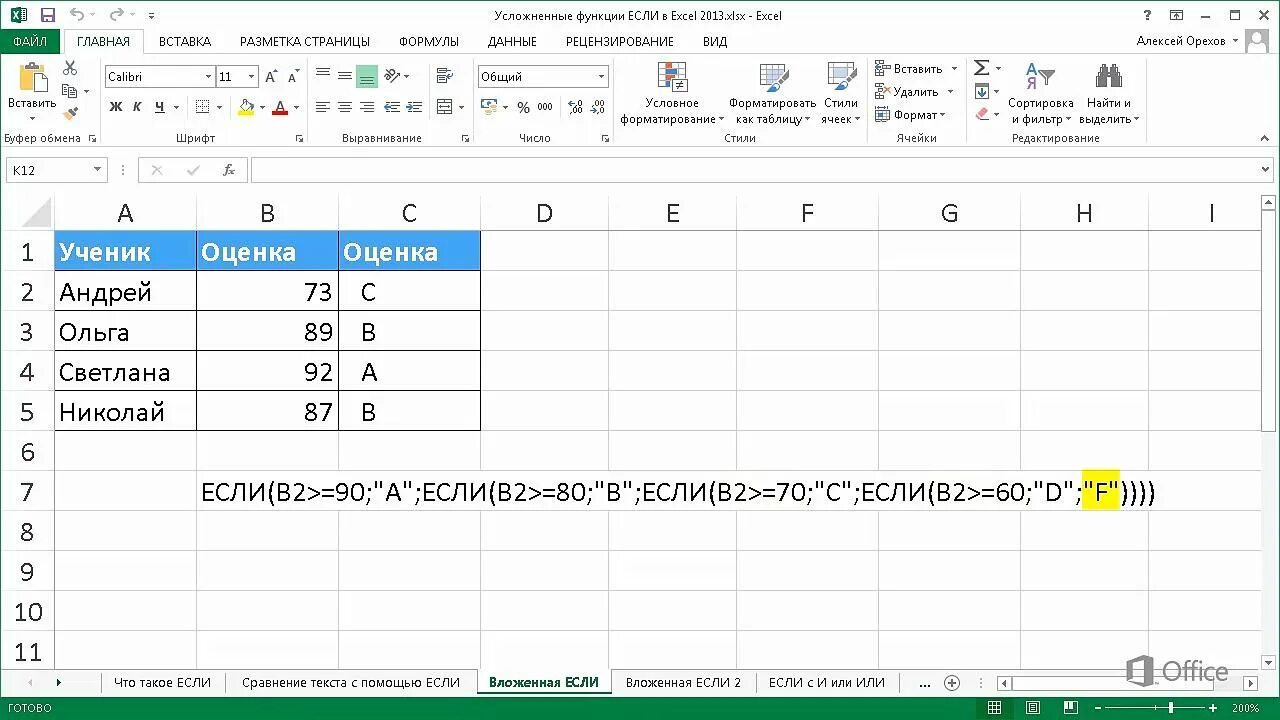Open Find and Select (Найти и выделить)
The height and width of the screenshot is (720, 1280).
(1109, 95)
